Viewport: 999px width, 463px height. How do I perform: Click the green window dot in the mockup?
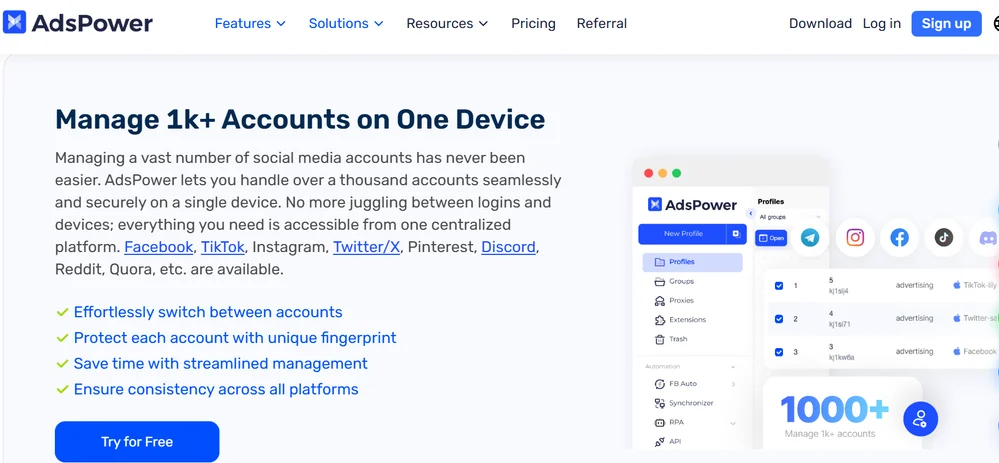click(677, 173)
